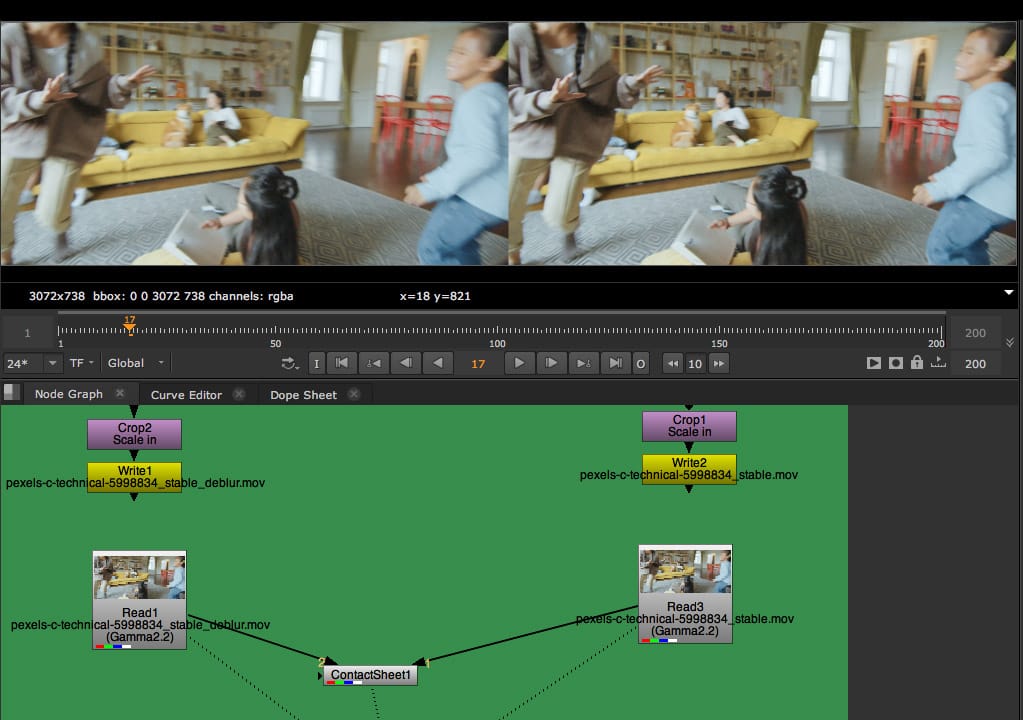1023x720 pixels.
Task: Step back one frame
Action: point(405,363)
